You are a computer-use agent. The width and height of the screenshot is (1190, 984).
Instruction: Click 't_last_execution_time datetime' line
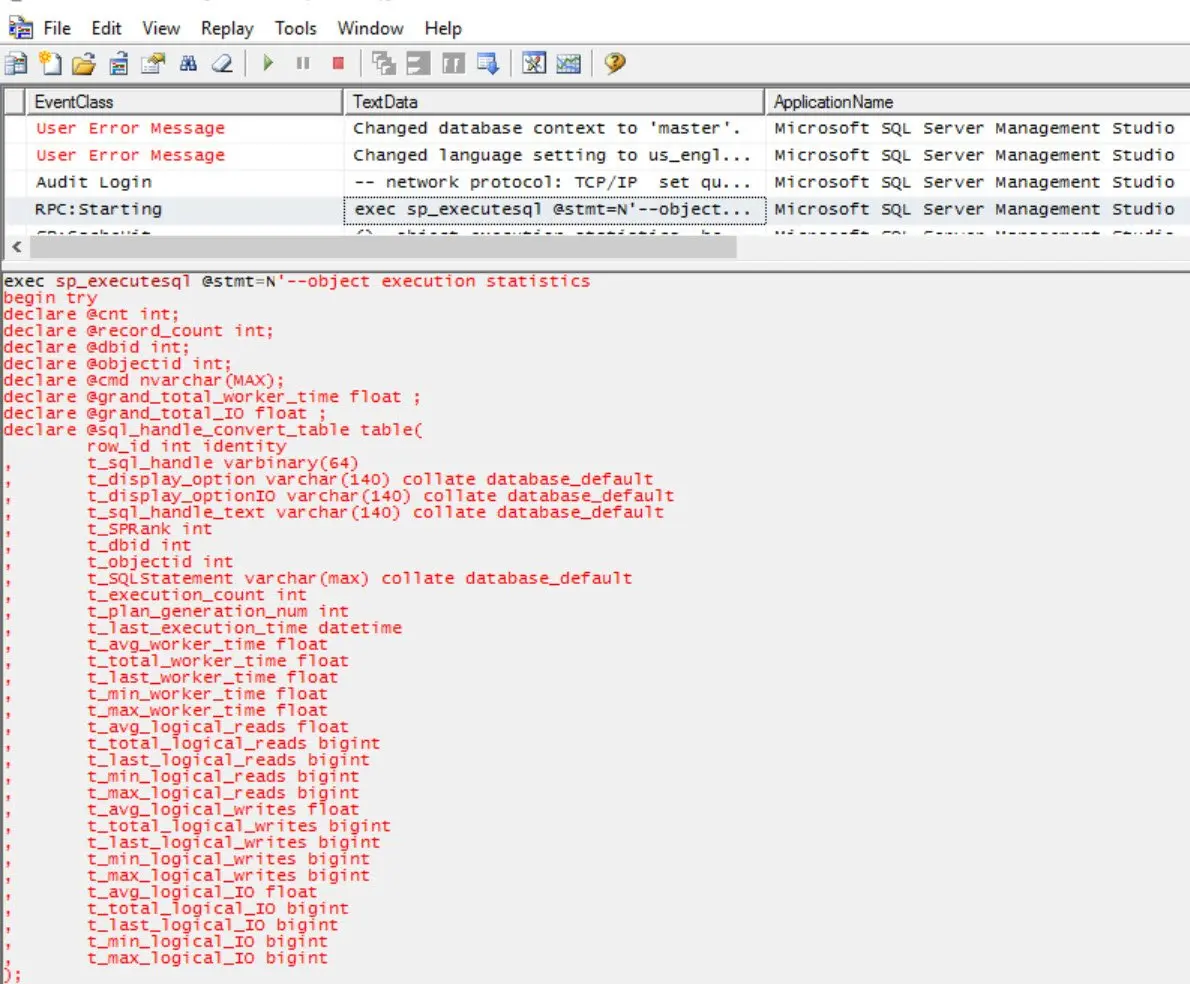244,628
